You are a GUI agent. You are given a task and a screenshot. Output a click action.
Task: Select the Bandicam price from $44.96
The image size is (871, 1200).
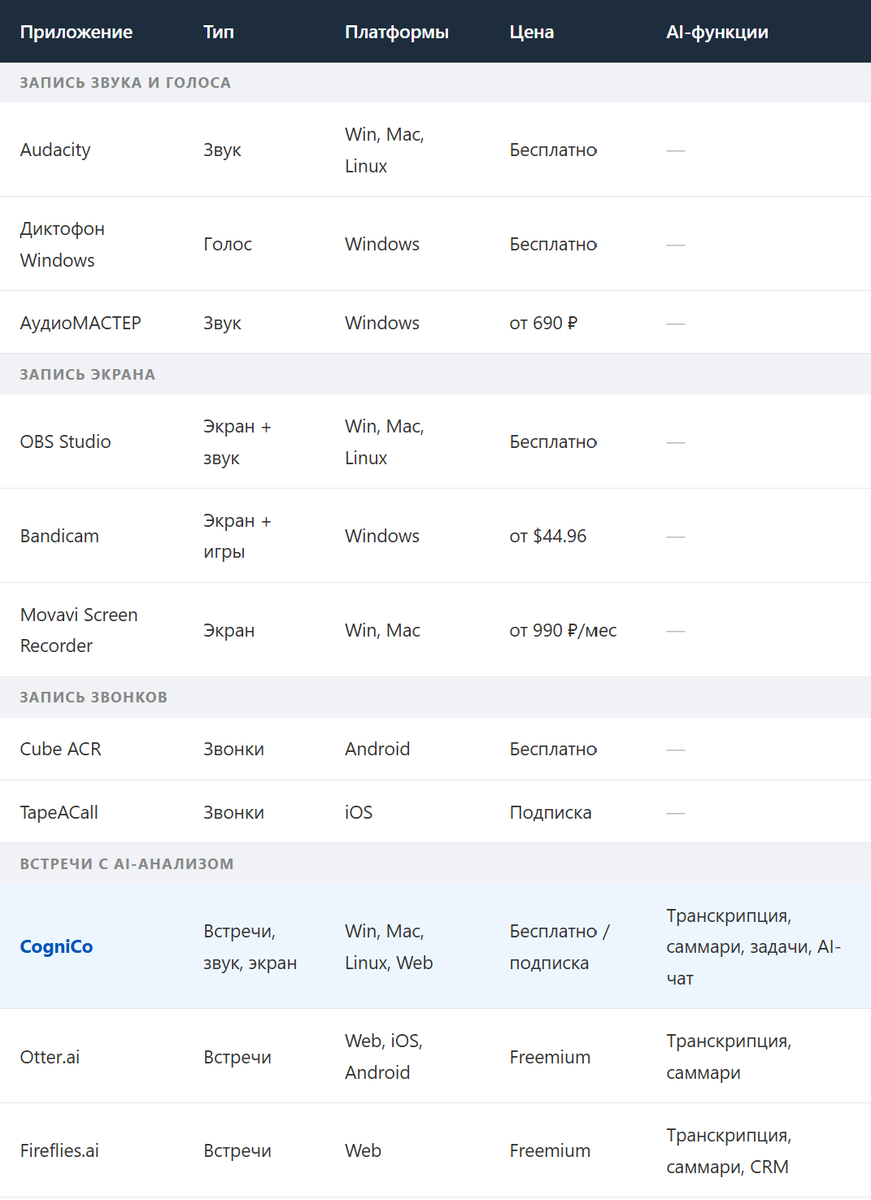point(548,536)
